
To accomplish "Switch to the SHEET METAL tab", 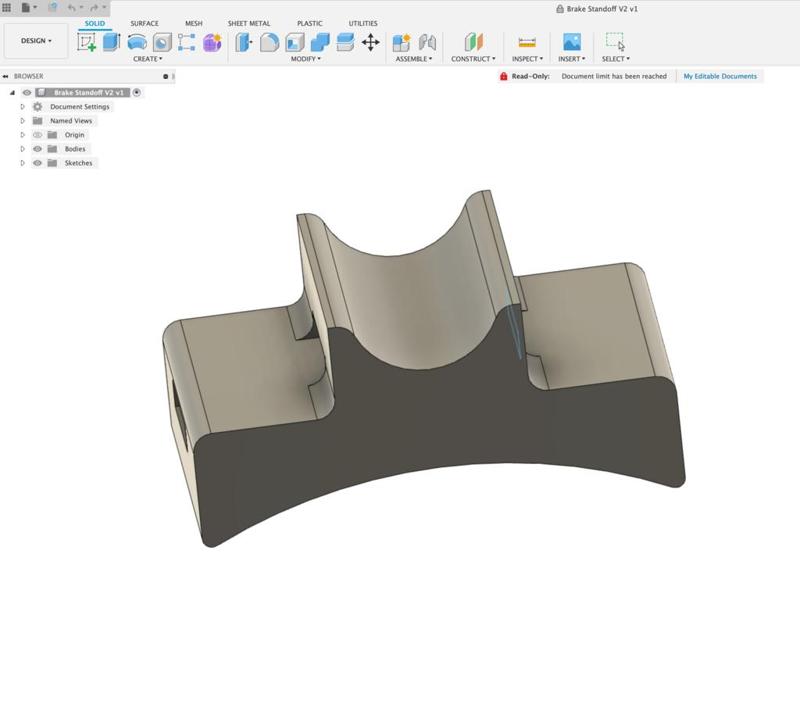I will coord(249,23).
